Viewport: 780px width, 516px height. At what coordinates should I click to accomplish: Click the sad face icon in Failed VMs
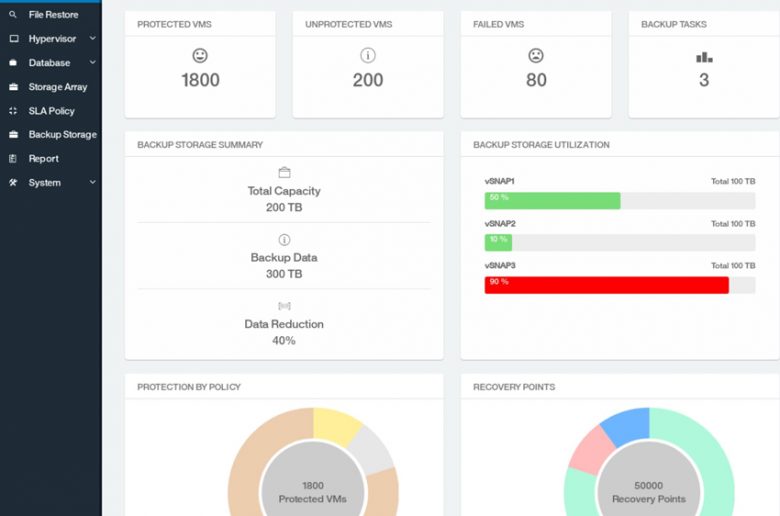click(x=536, y=55)
